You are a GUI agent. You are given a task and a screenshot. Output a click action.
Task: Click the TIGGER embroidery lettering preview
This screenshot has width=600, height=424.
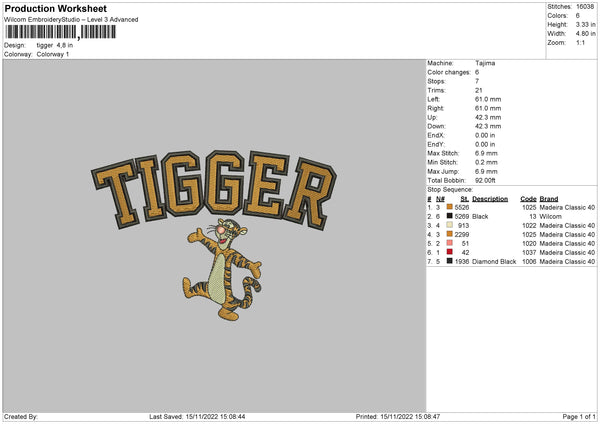point(214,189)
